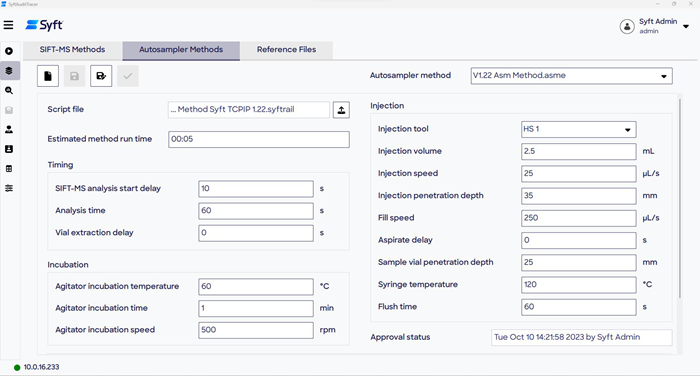Click the Timing section heading
The width and height of the screenshot is (700, 376).
coord(60,165)
